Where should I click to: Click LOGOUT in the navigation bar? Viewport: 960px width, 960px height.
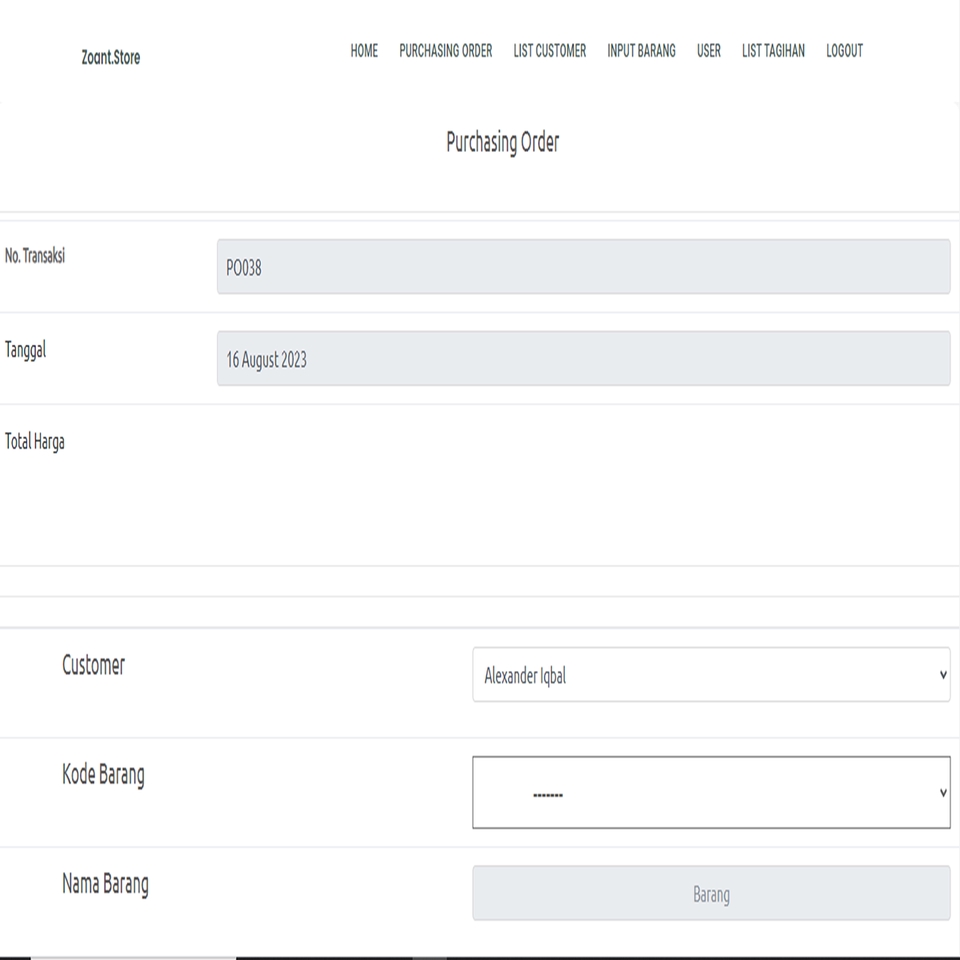coord(844,51)
